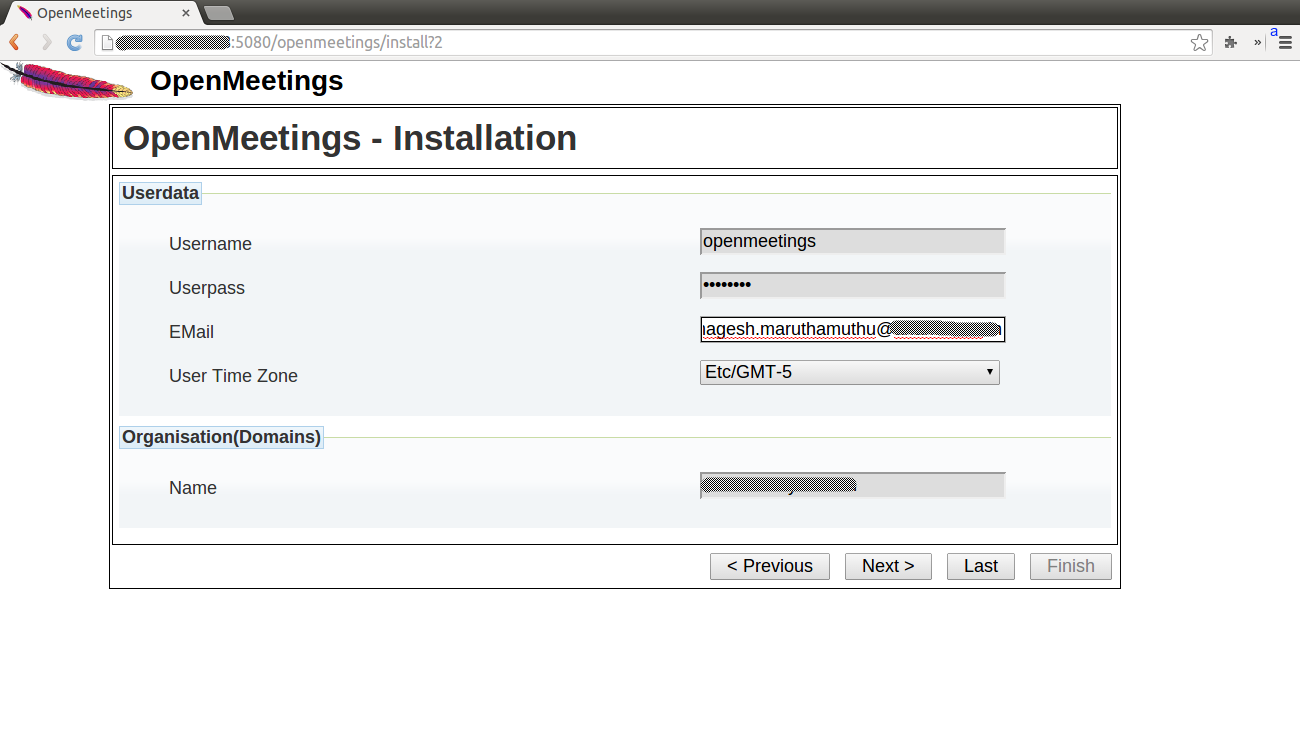Proceed with the Next > button
Viewport: 1300px width, 744px height.
point(888,566)
